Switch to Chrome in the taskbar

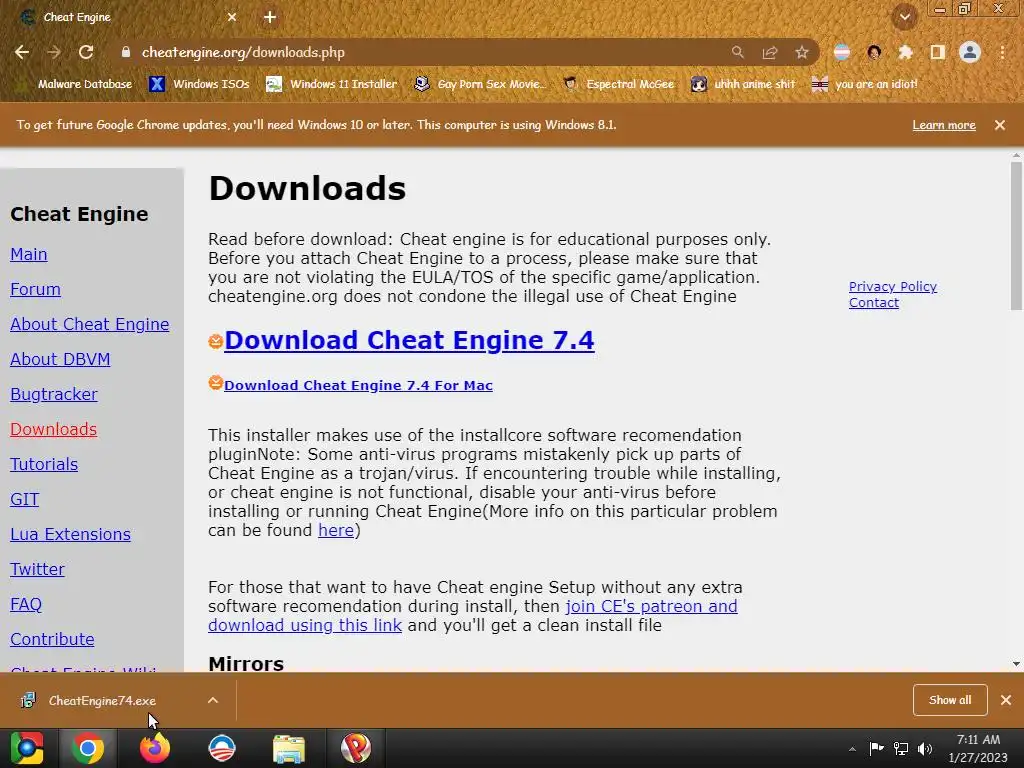click(x=88, y=748)
